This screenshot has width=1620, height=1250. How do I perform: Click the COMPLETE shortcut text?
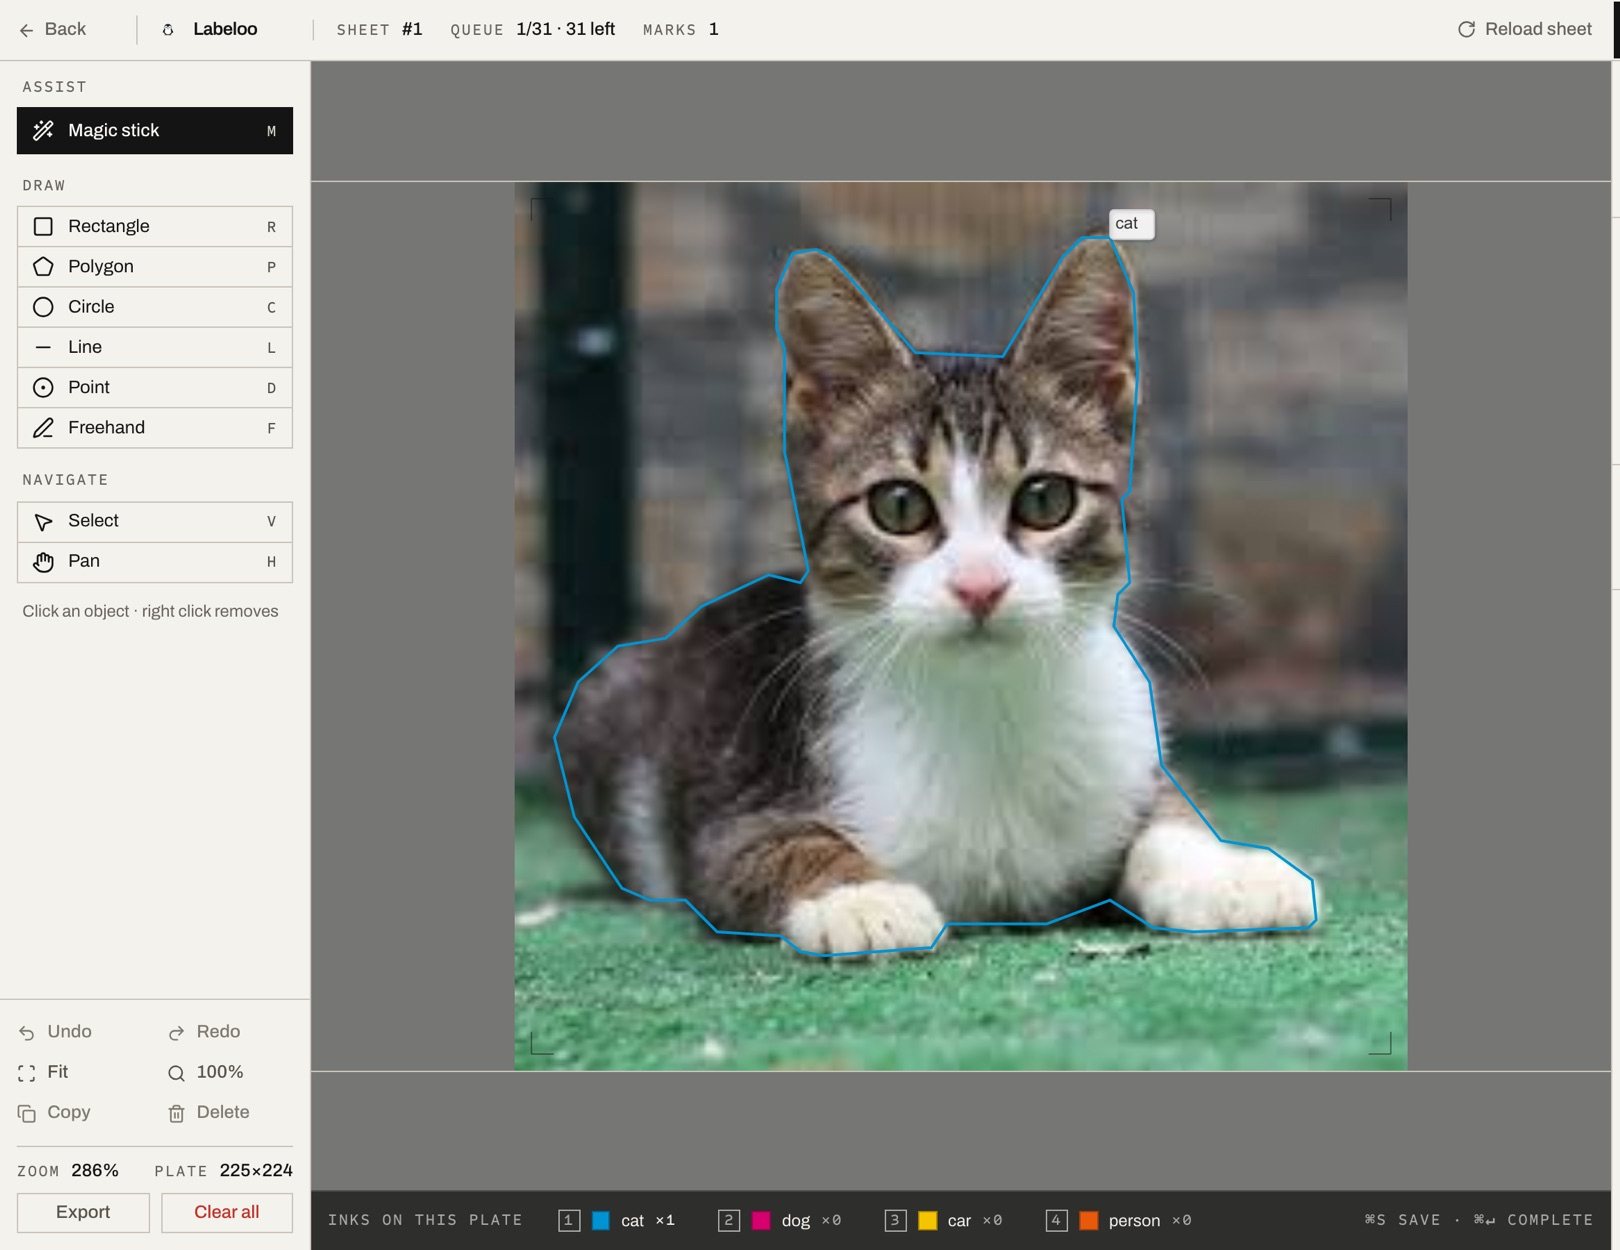click(x=1533, y=1220)
